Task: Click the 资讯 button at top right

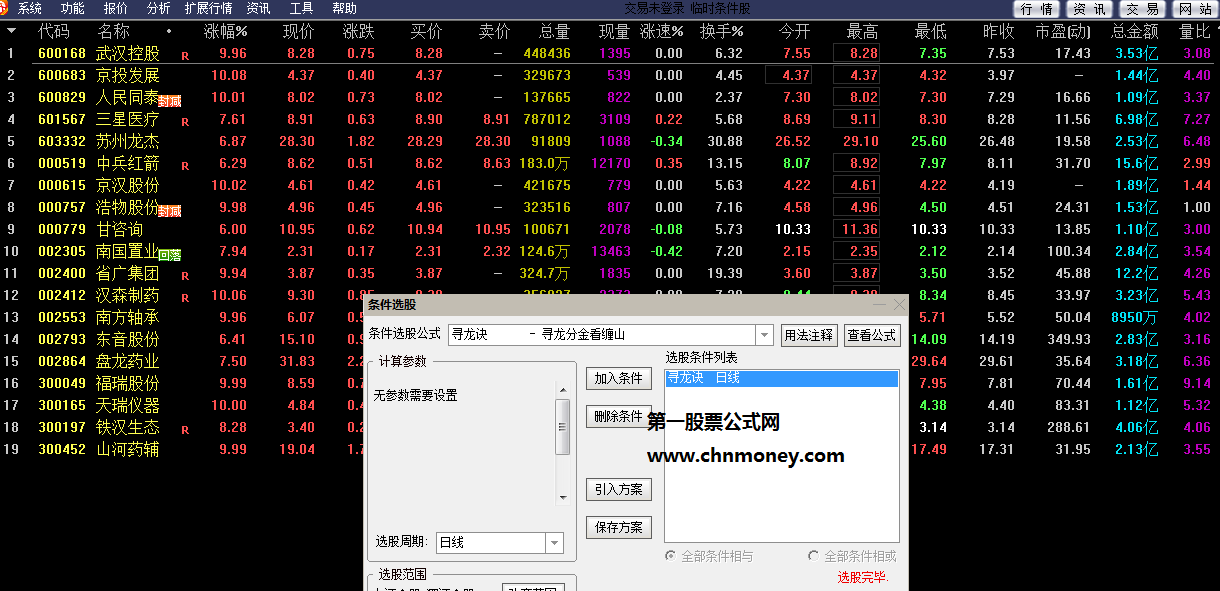Action: coord(1089,9)
